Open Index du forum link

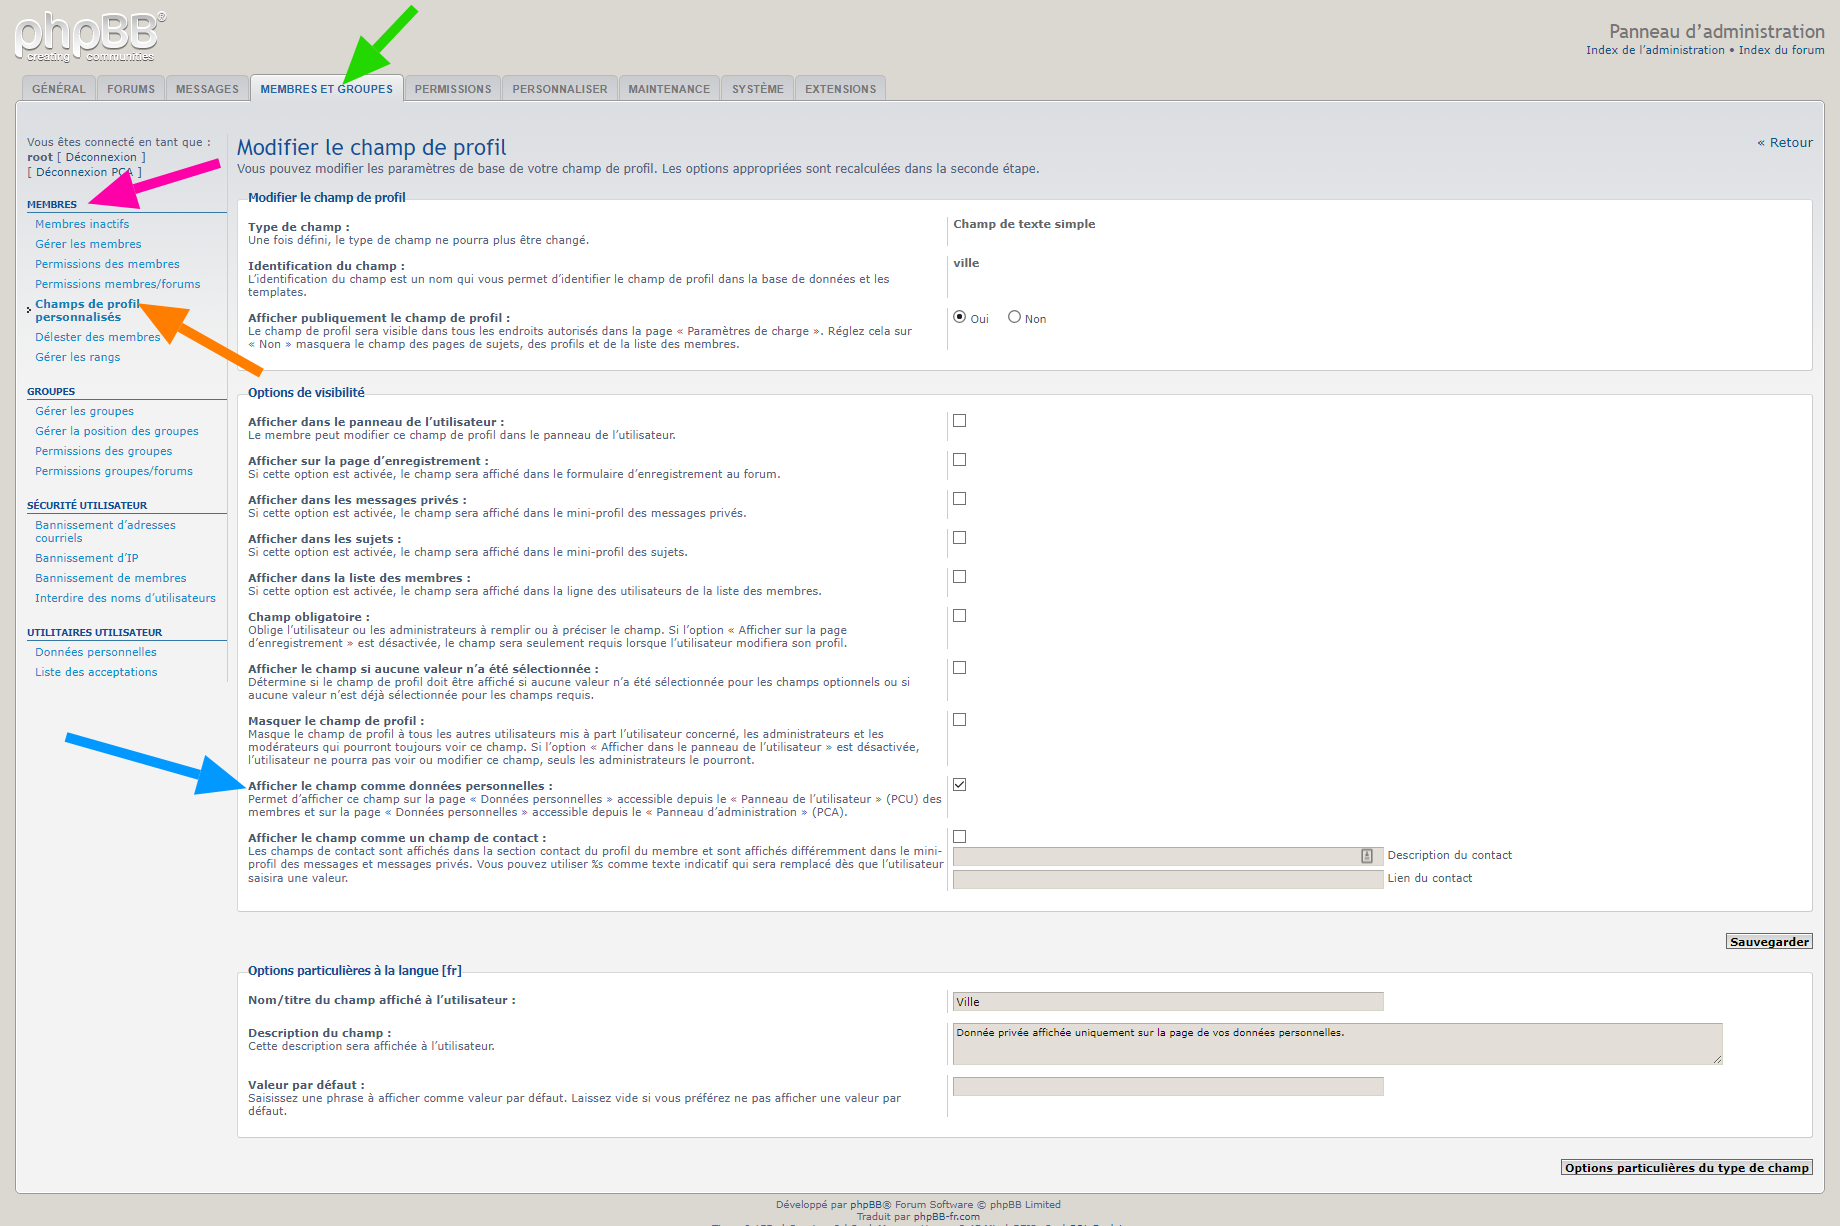tap(1781, 50)
